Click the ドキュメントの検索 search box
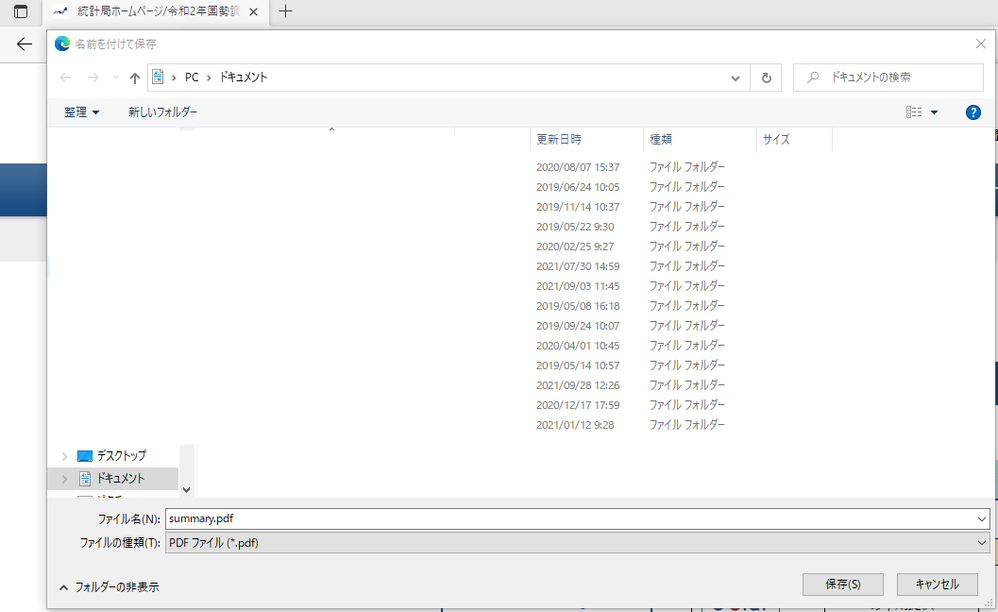 [x=888, y=78]
